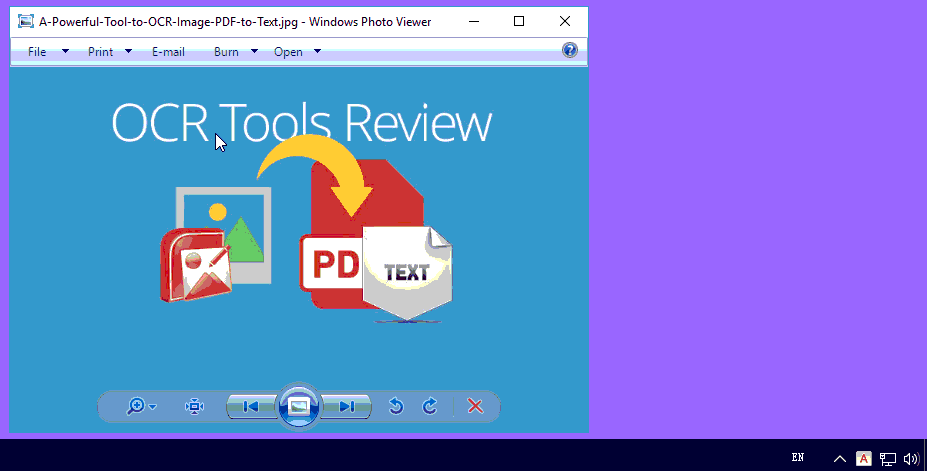Delete the photo with red X

tap(475, 407)
